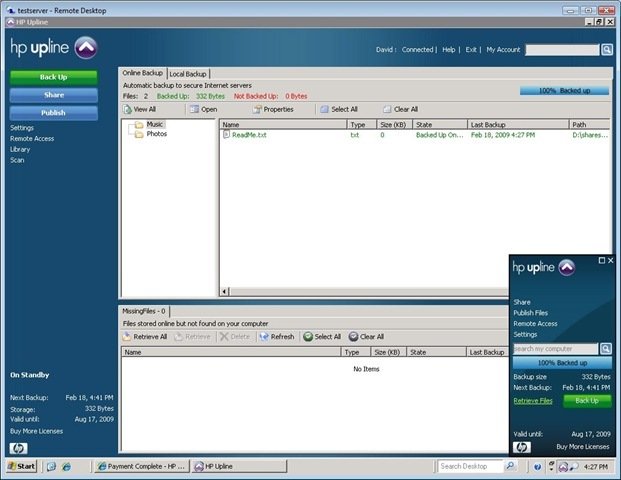This screenshot has width=621, height=480.
Task: Click the View All toolbar icon
Action: 128,109
